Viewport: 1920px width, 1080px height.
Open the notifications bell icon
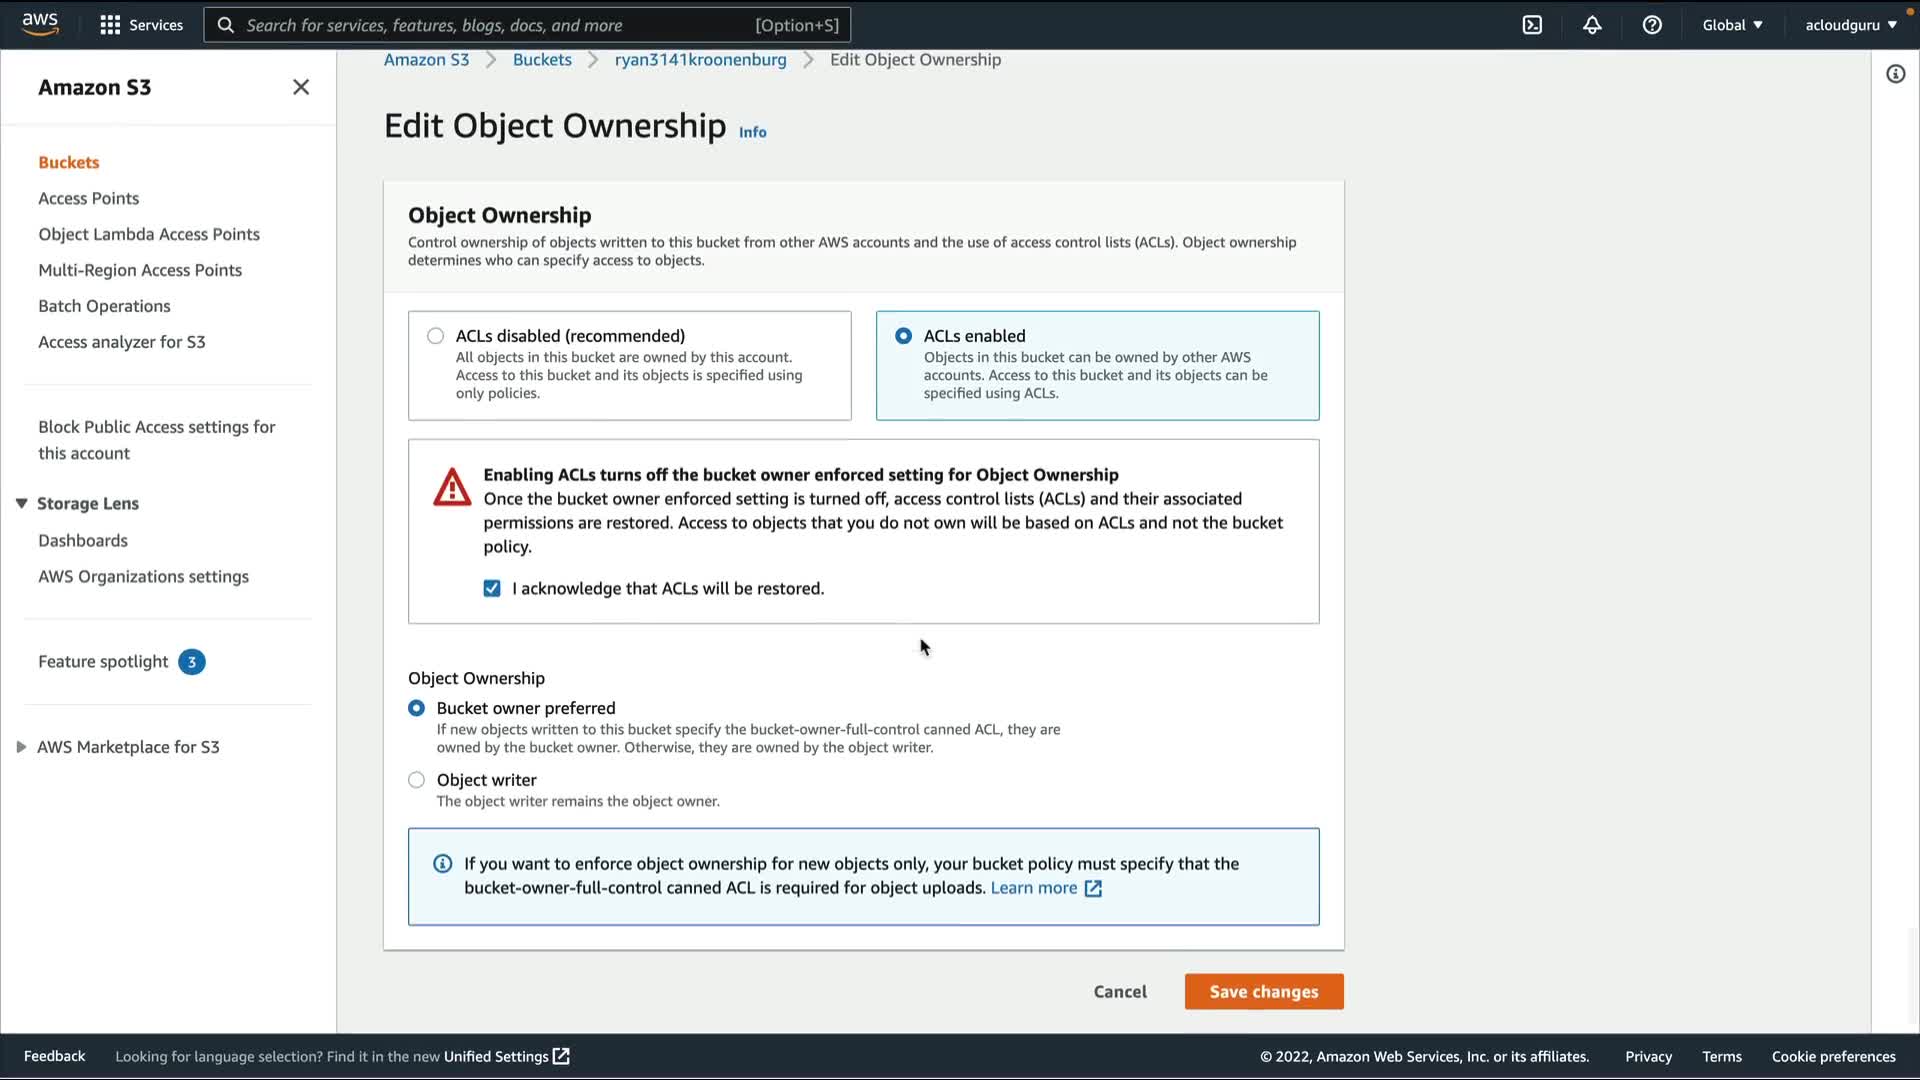pyautogui.click(x=1592, y=25)
